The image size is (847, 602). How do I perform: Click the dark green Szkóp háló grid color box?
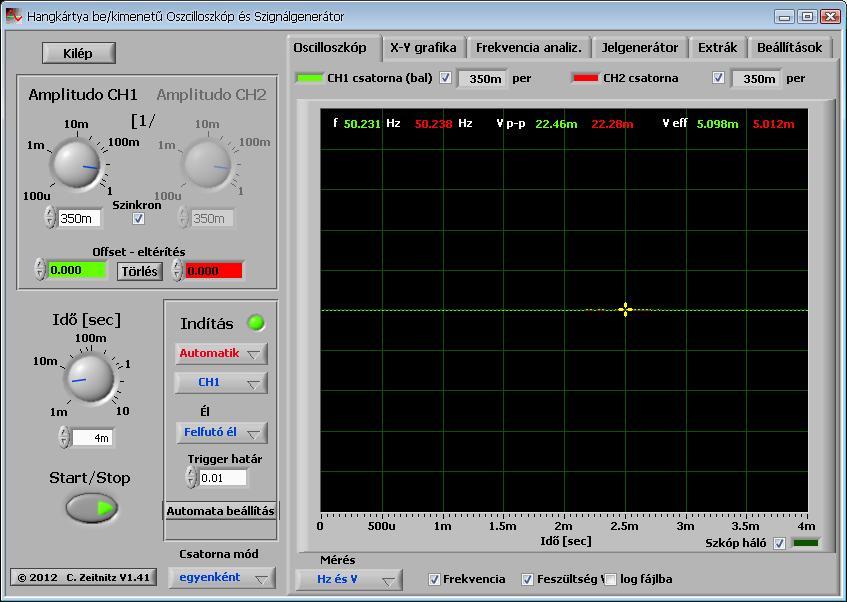tap(805, 543)
